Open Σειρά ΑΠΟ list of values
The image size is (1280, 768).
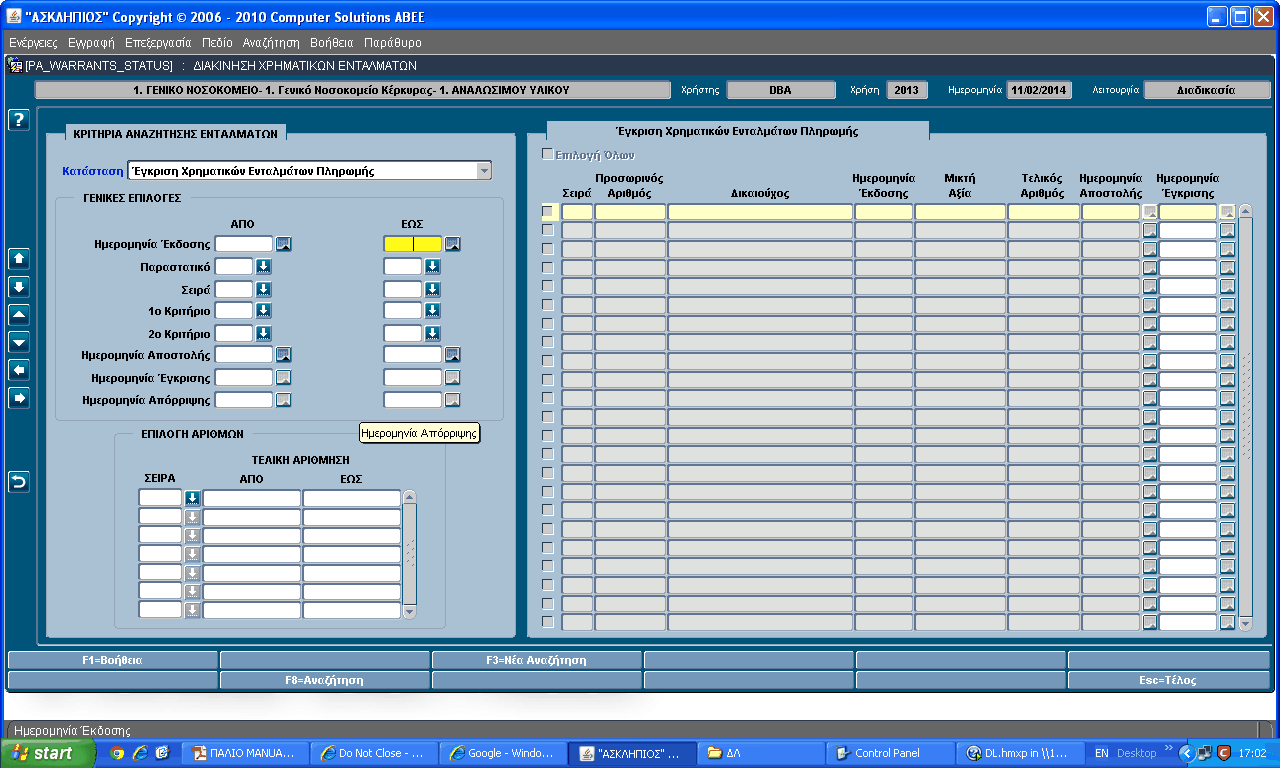coord(263,289)
